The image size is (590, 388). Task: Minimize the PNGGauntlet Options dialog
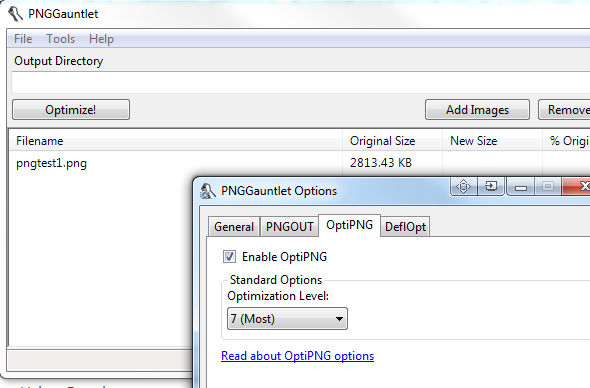tap(521, 186)
